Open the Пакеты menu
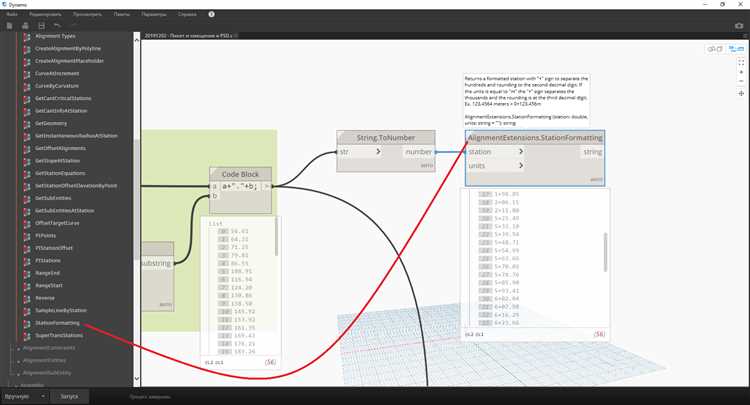Image resolution: width=750 pixels, height=405 pixels. [121, 15]
